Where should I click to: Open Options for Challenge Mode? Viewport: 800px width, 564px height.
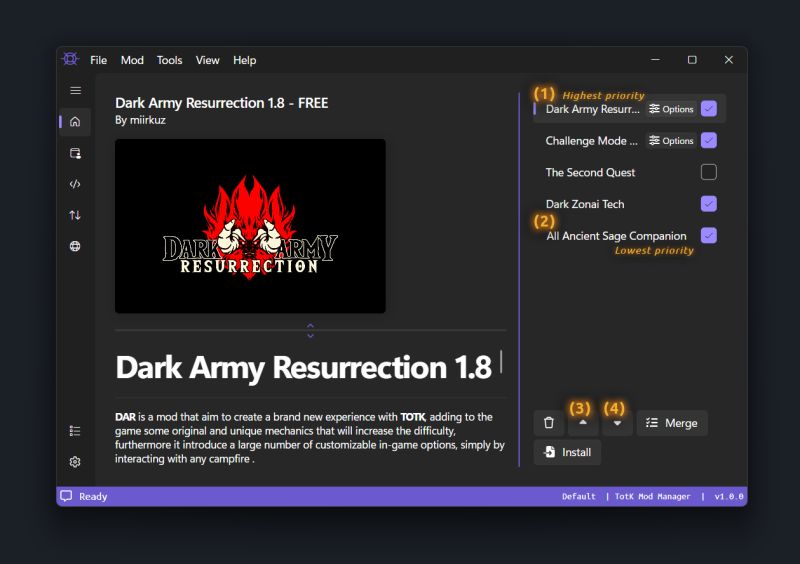(x=671, y=141)
